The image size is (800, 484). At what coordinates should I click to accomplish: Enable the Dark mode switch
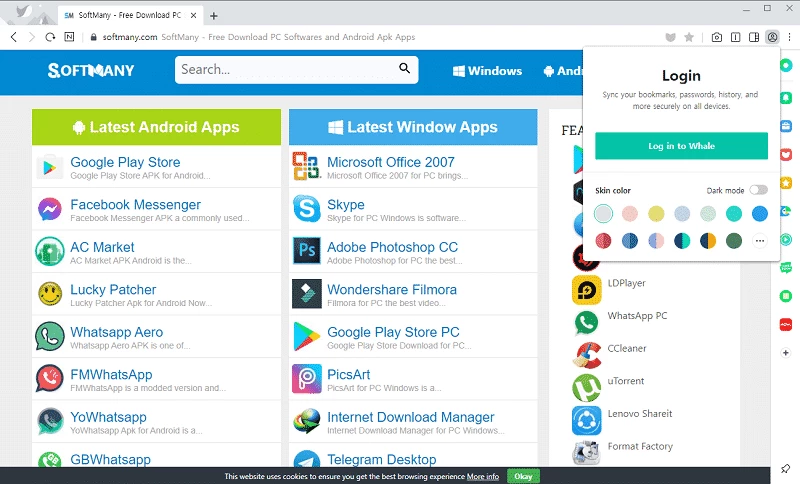tap(758, 190)
